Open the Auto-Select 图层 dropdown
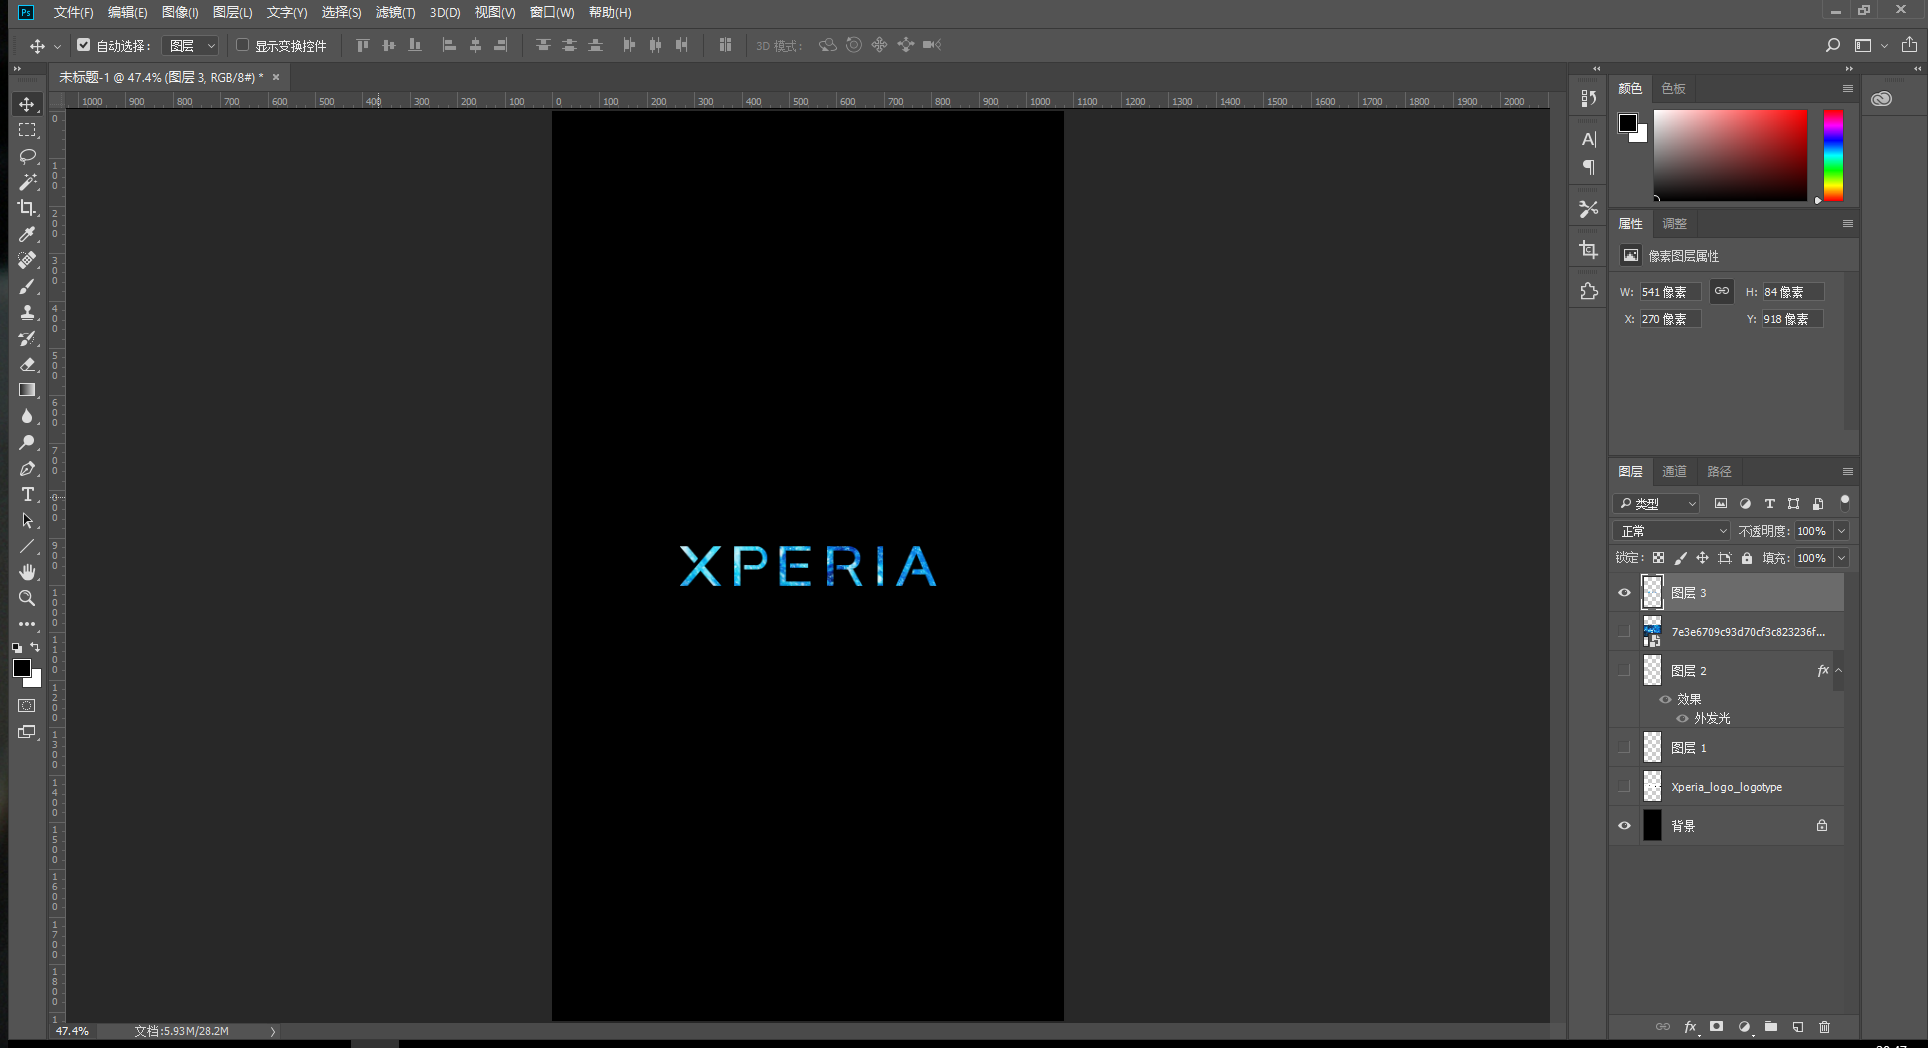This screenshot has height=1048, width=1928. (190, 45)
